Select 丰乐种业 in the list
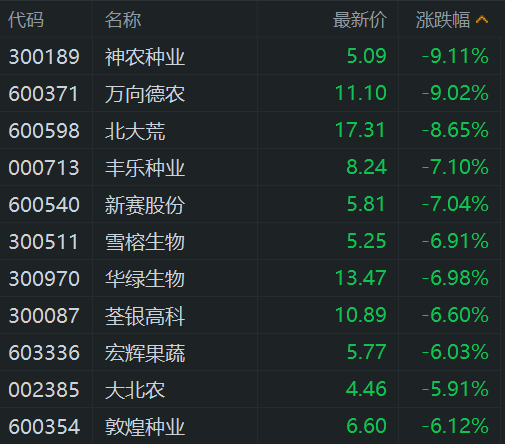Screen dimensions: 505x444 145,168
